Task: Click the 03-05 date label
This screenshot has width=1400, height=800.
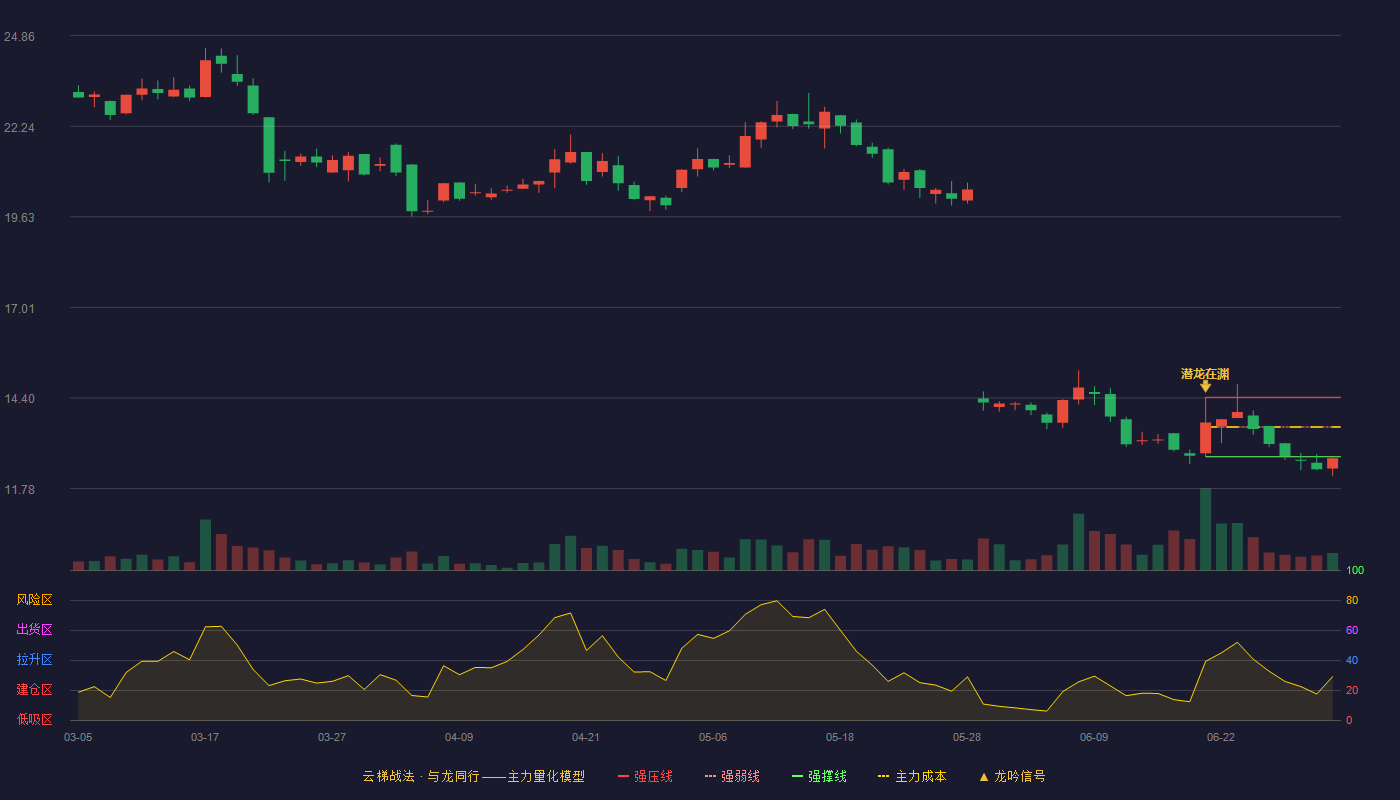Action: click(78, 737)
